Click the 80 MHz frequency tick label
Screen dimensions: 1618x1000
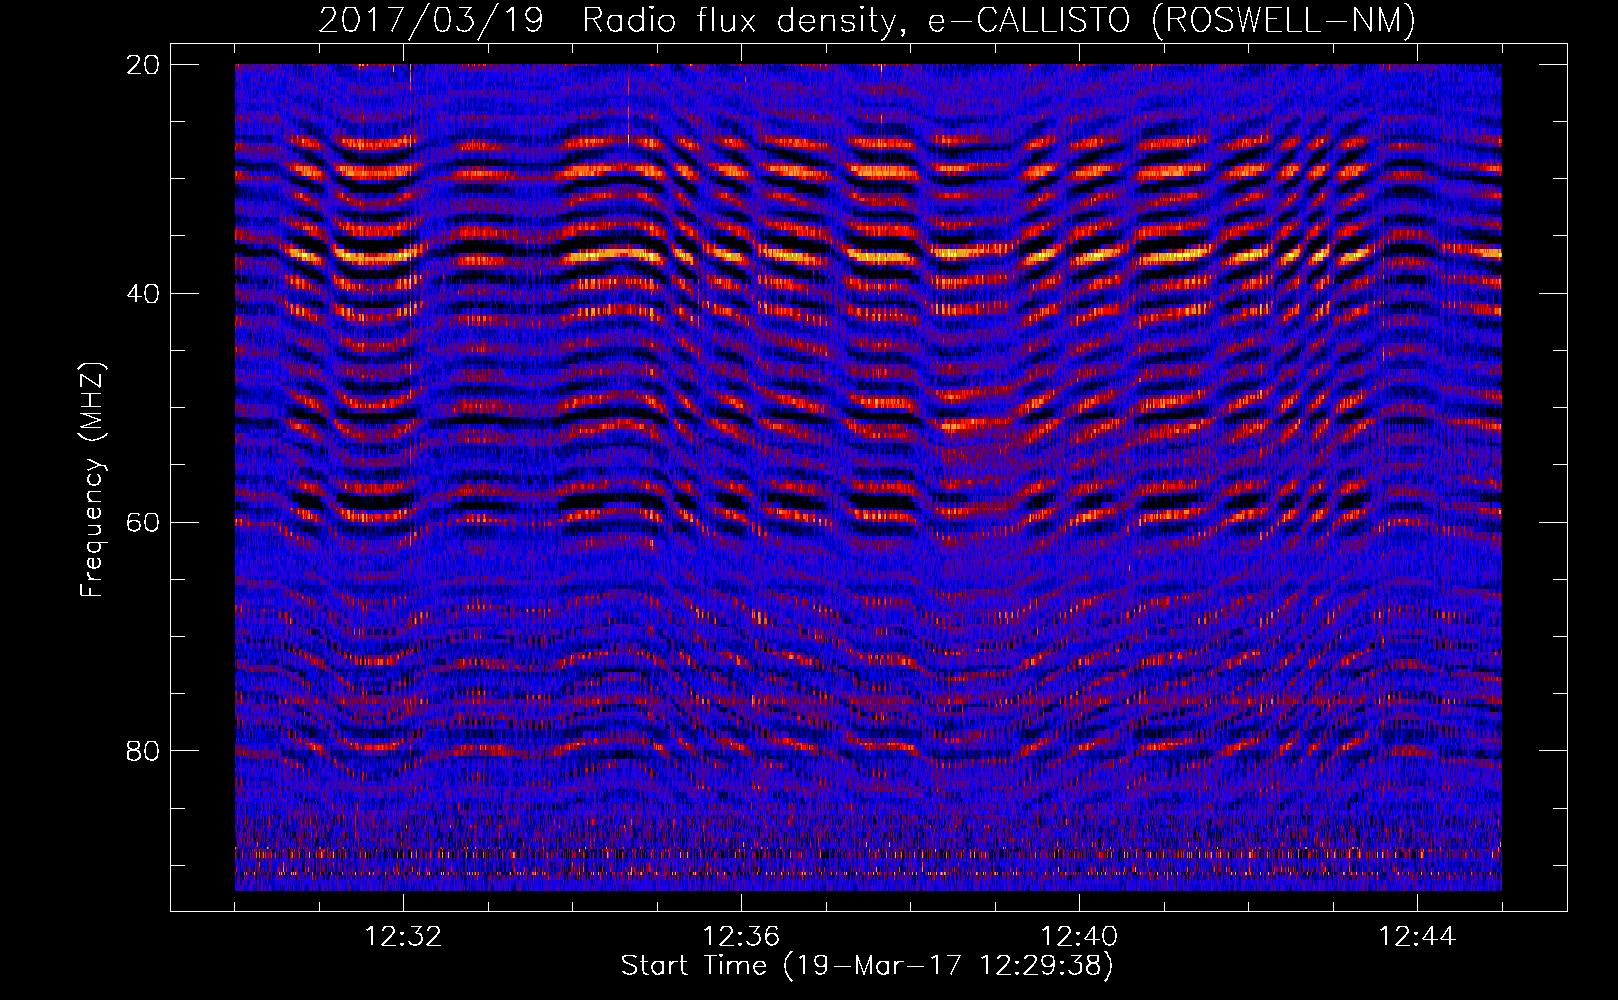click(x=143, y=751)
